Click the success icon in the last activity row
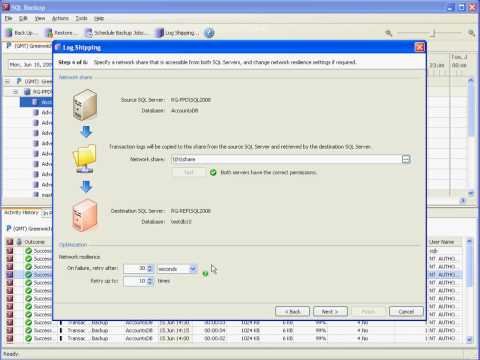This screenshot has height=360, width=480. coord(29,338)
